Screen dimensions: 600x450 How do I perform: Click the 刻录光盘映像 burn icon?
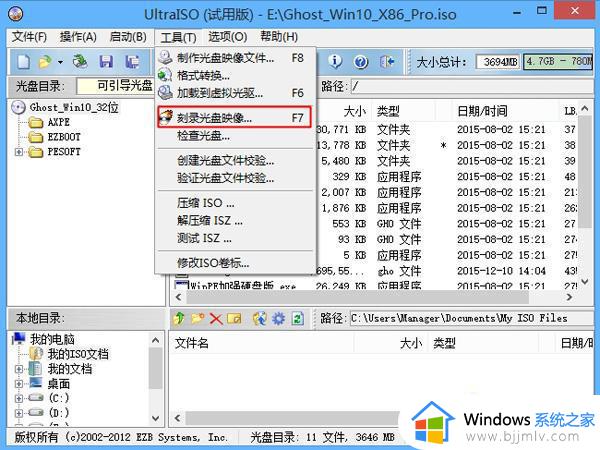[166, 117]
